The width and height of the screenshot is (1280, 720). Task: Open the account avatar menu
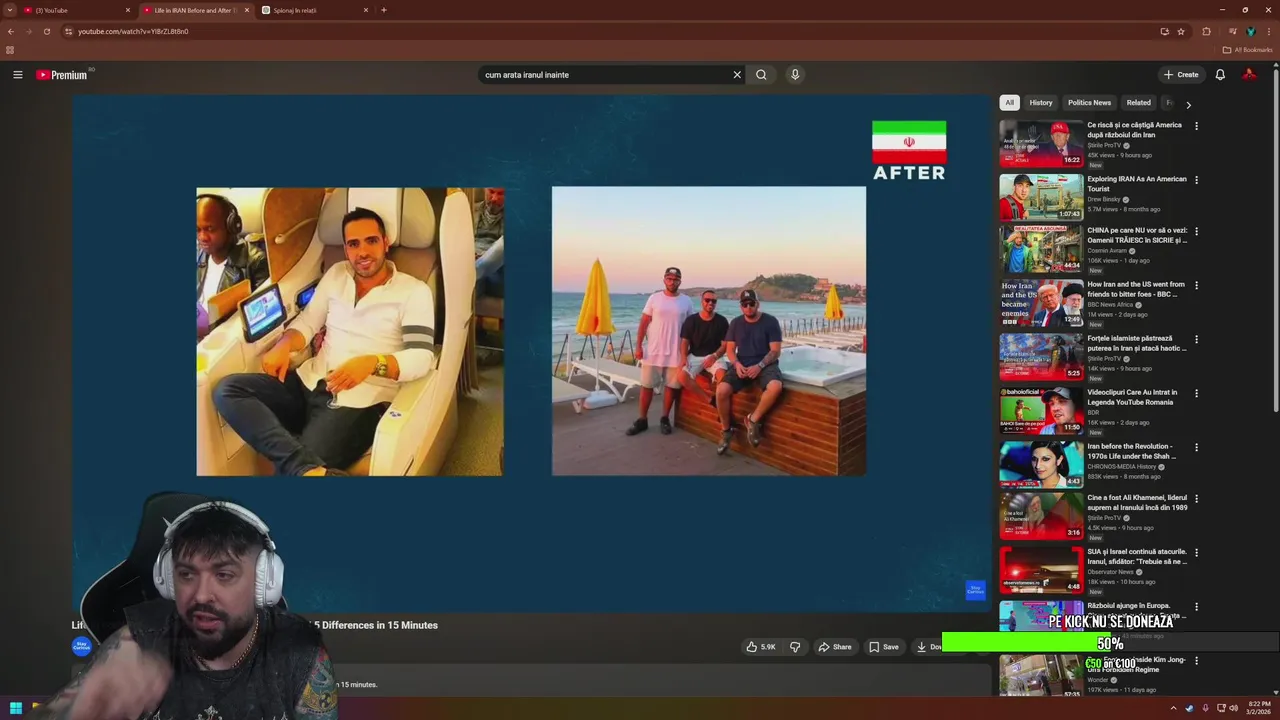click(1249, 75)
